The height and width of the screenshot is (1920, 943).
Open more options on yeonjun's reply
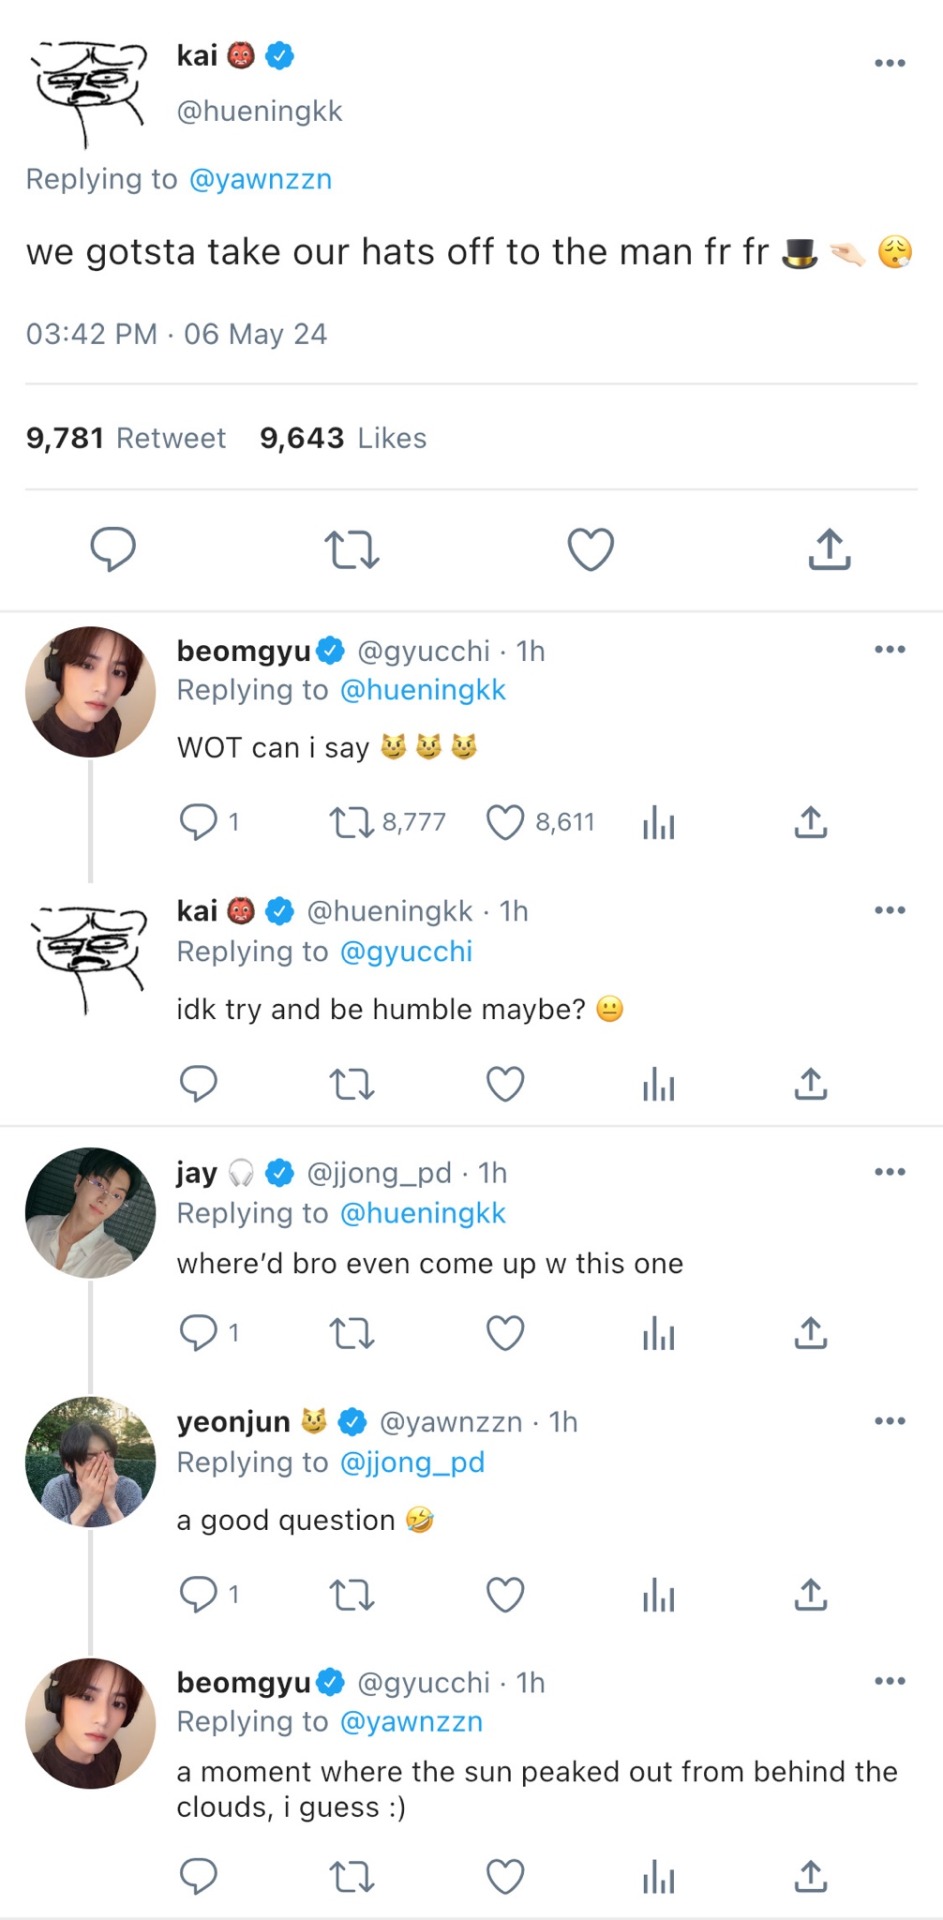click(x=889, y=1421)
